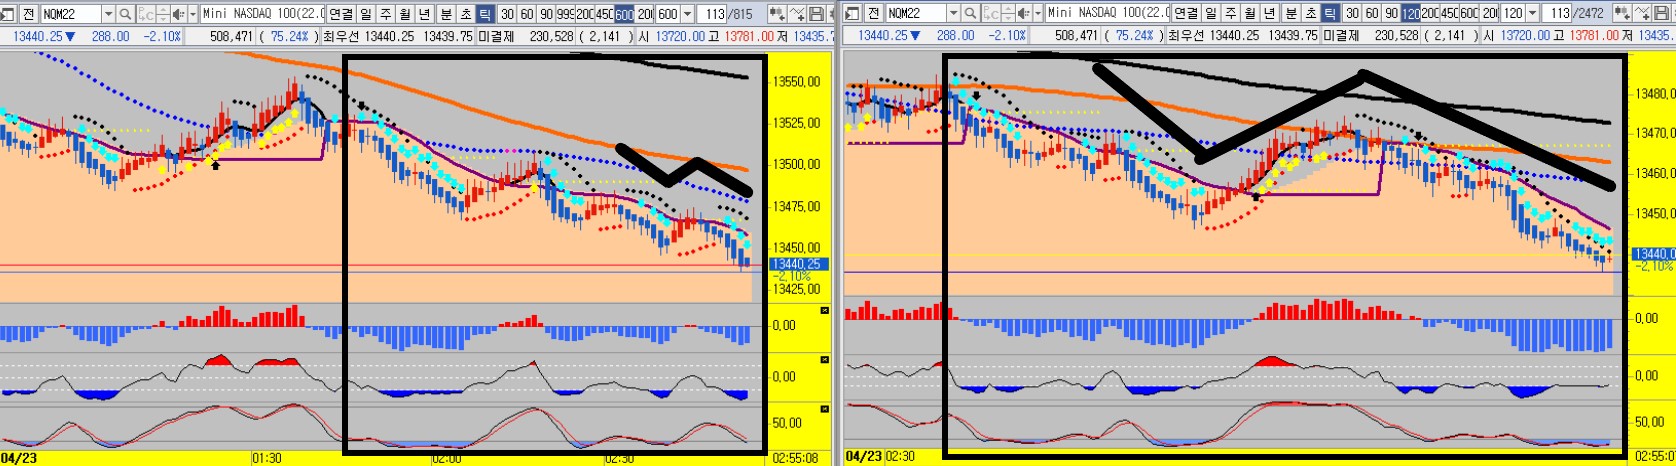Select the 450 tick interval in left chart
This screenshot has height=466, width=1676.
point(604,14)
